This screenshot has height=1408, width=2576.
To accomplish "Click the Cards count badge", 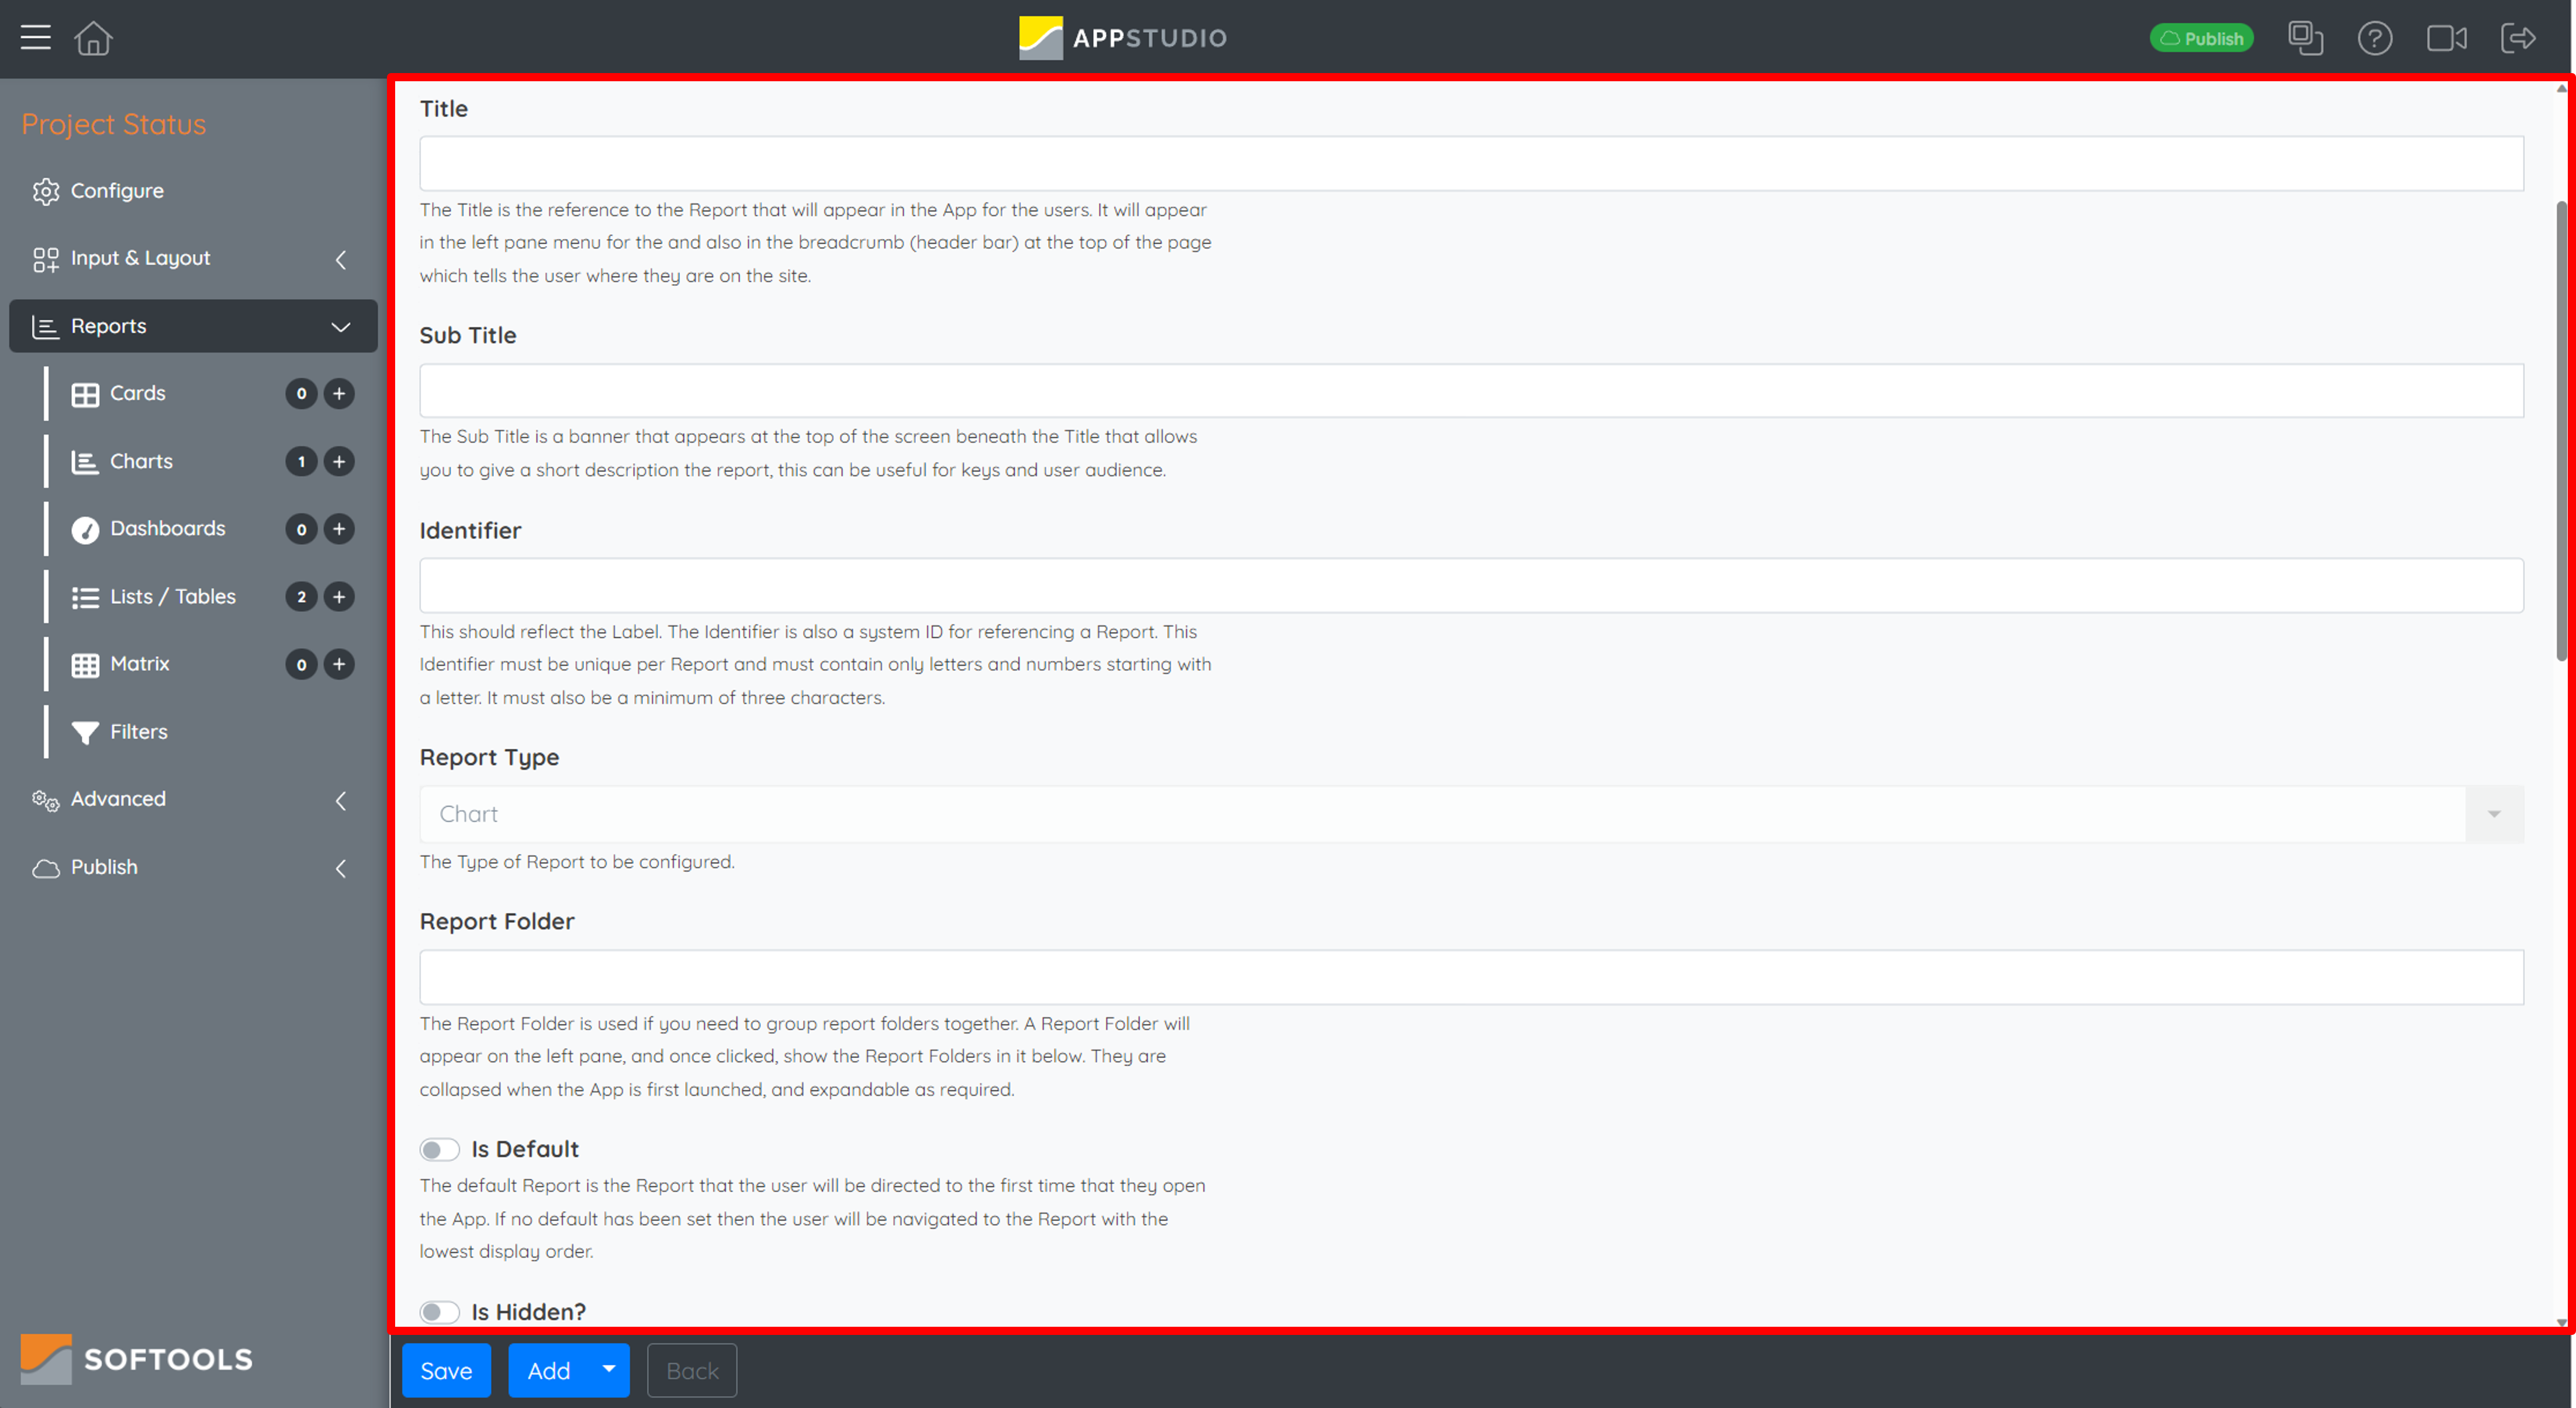I will point(301,394).
